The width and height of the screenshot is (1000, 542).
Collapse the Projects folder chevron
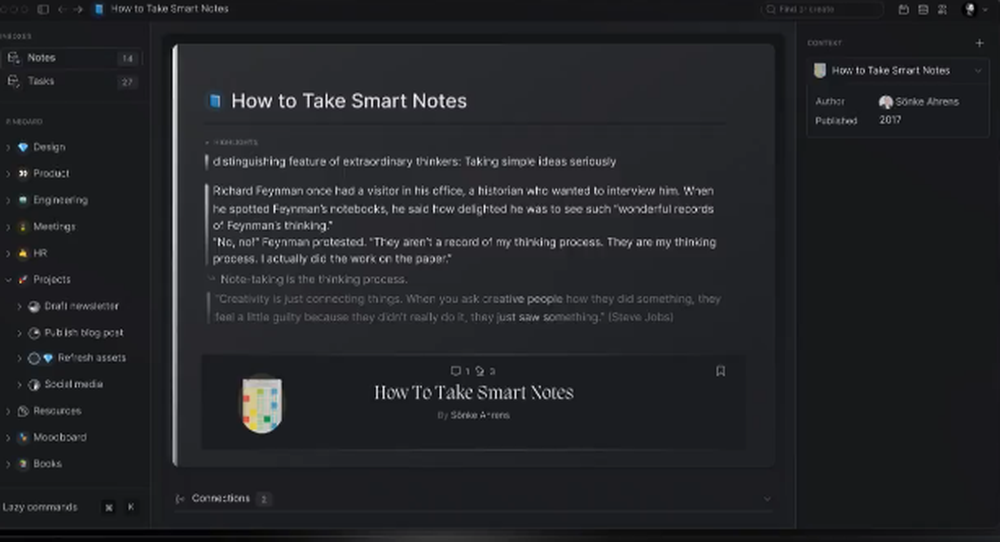[8, 280]
